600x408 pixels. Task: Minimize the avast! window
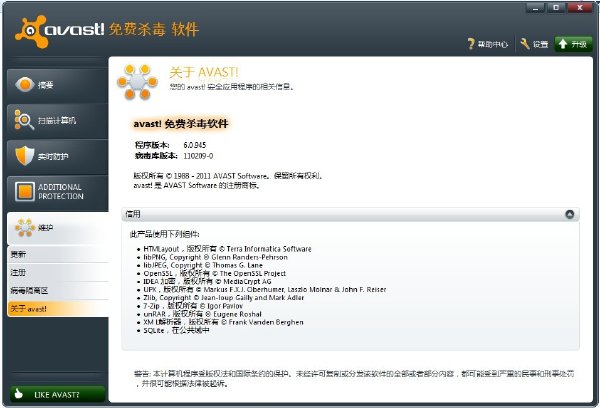pyautogui.click(x=535, y=8)
